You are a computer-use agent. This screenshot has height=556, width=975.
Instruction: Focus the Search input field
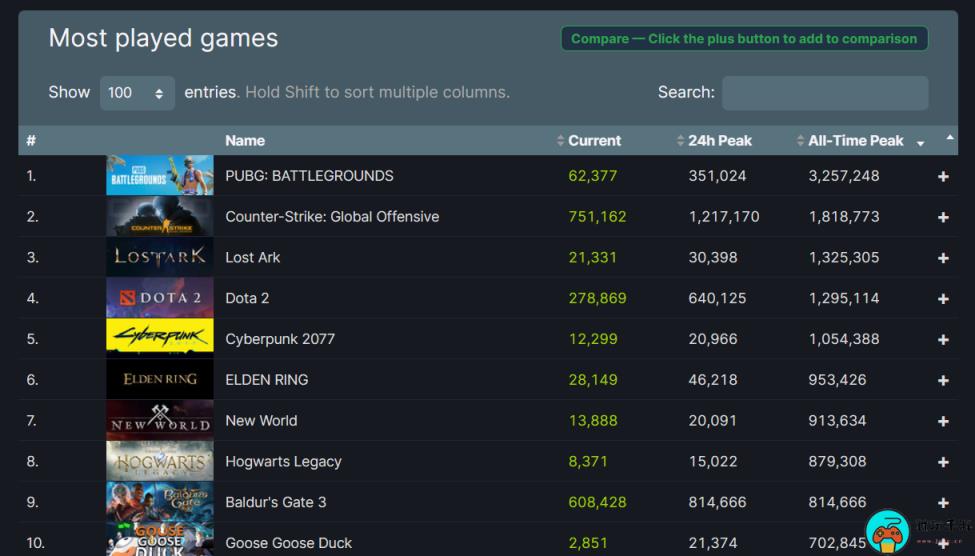825,93
